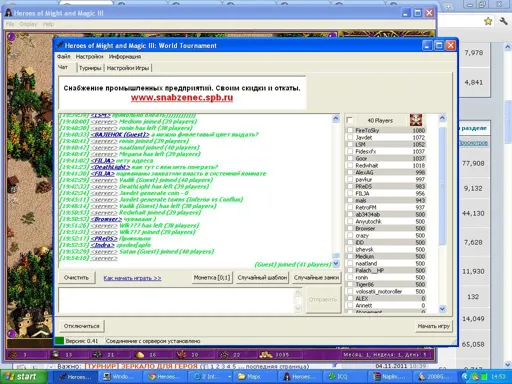Click the Монетка [0;1] coin button
This screenshot has height=384, width=512.
coord(212,277)
